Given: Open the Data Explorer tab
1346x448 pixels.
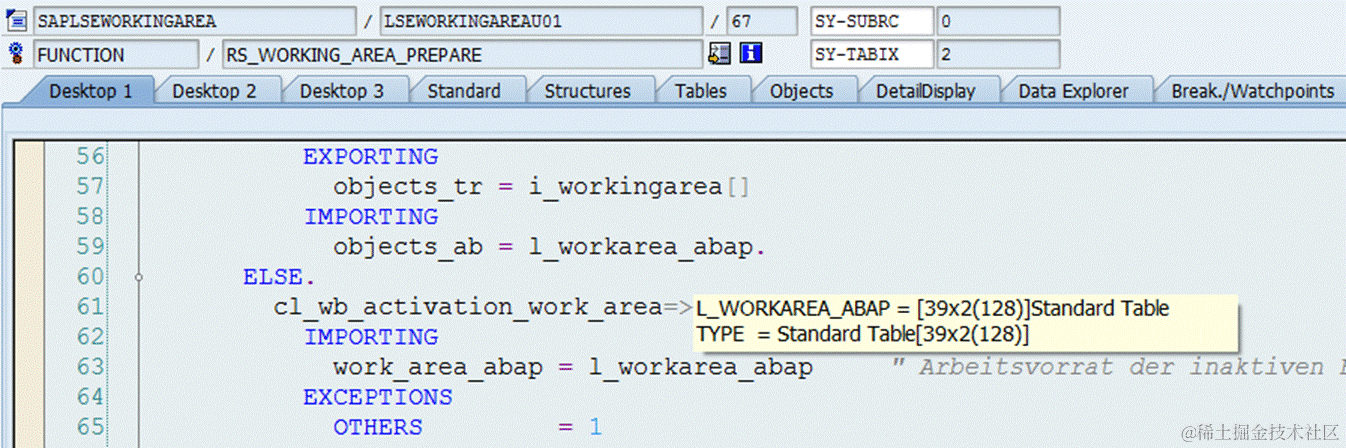Looking at the screenshot, I should [x=1073, y=91].
